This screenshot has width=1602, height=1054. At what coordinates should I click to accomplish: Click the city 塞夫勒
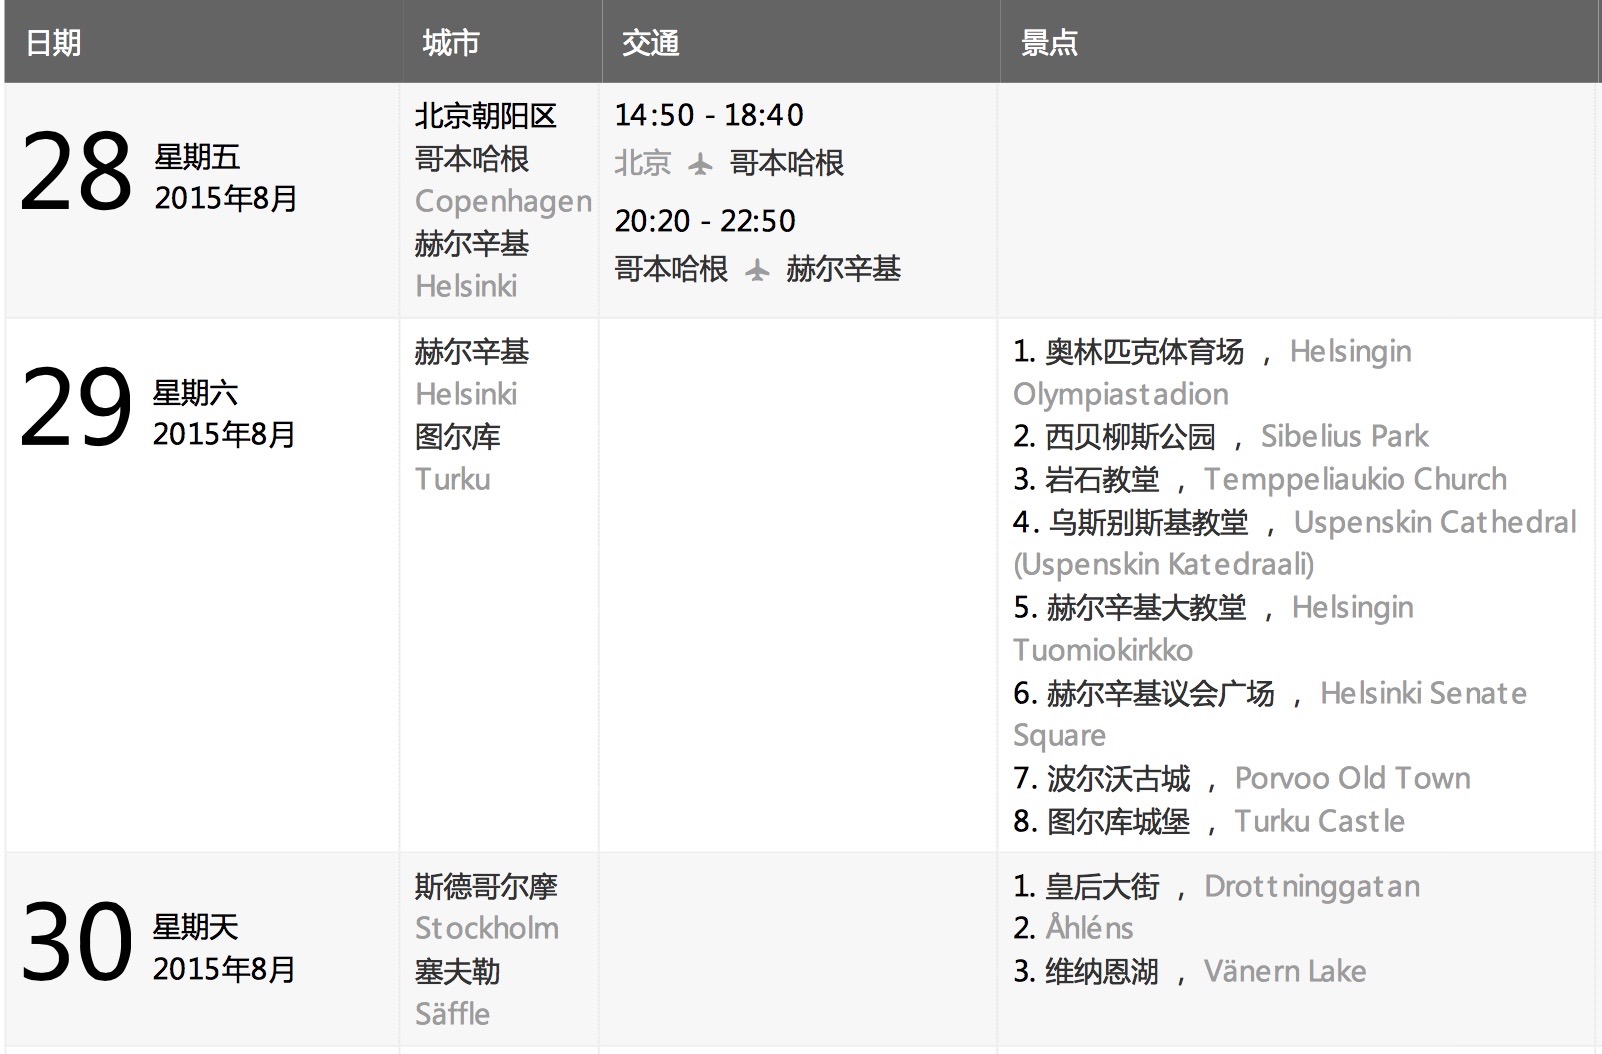click(x=458, y=972)
